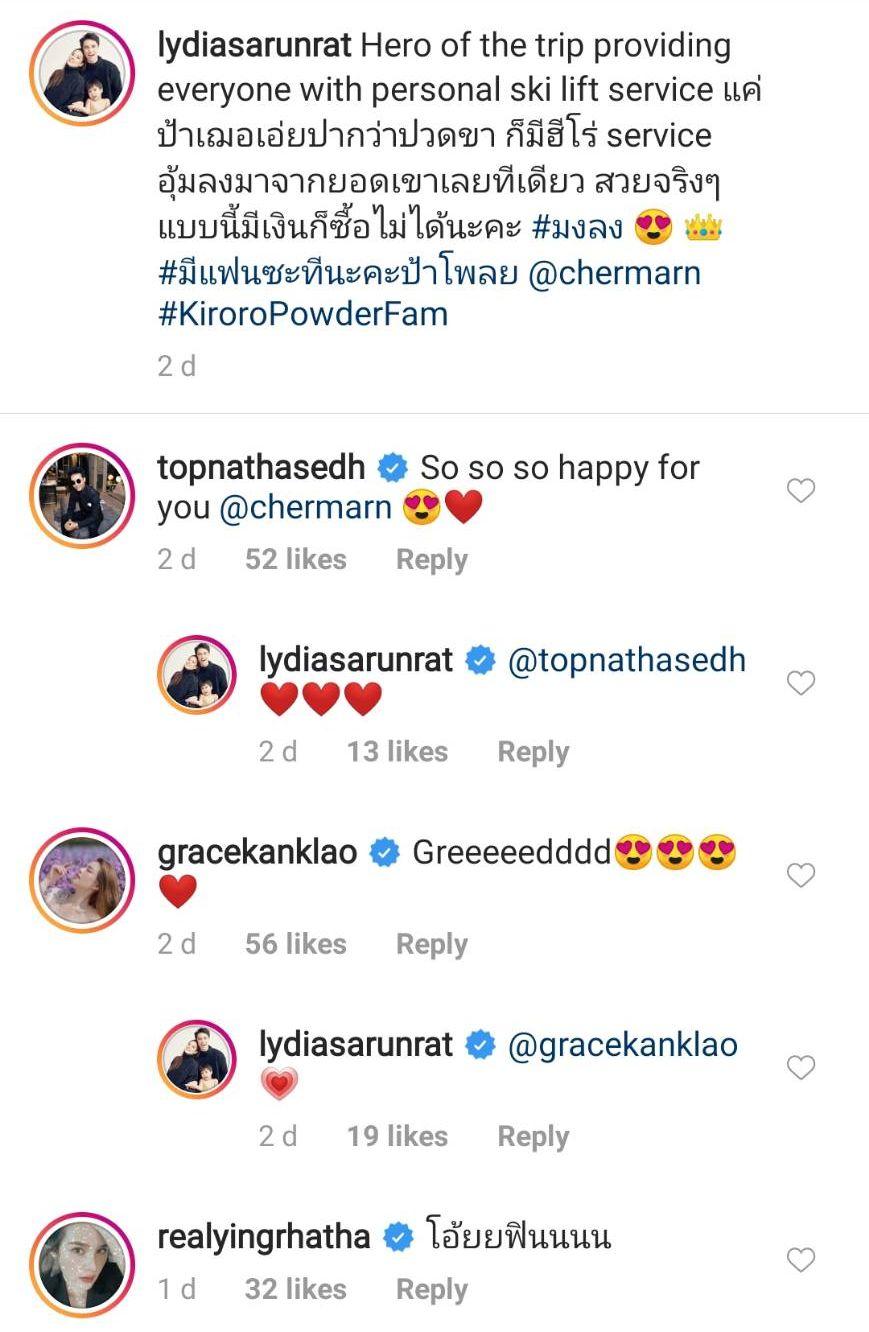Reply to gracekanklao's comment
The height and width of the screenshot is (1332, 869).
[x=431, y=944]
